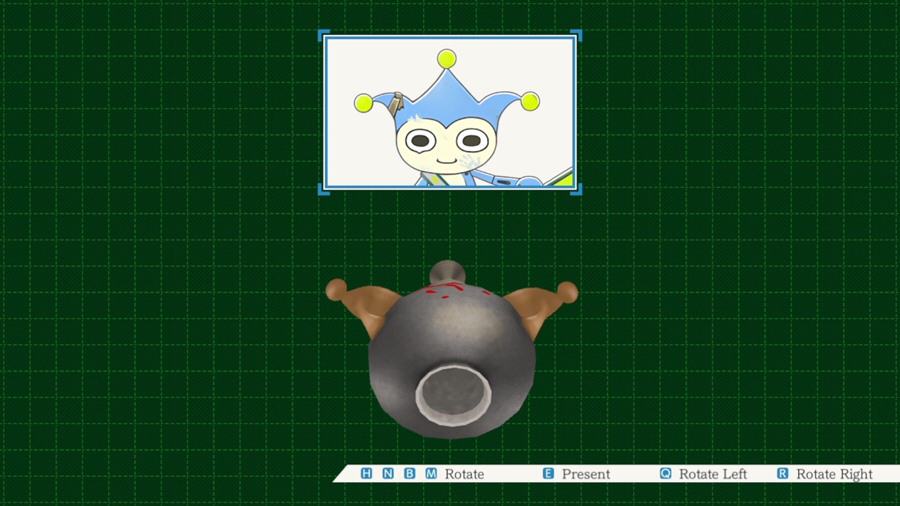
Task: Click the broken horn on the jester's hat
Action: click(x=395, y=104)
